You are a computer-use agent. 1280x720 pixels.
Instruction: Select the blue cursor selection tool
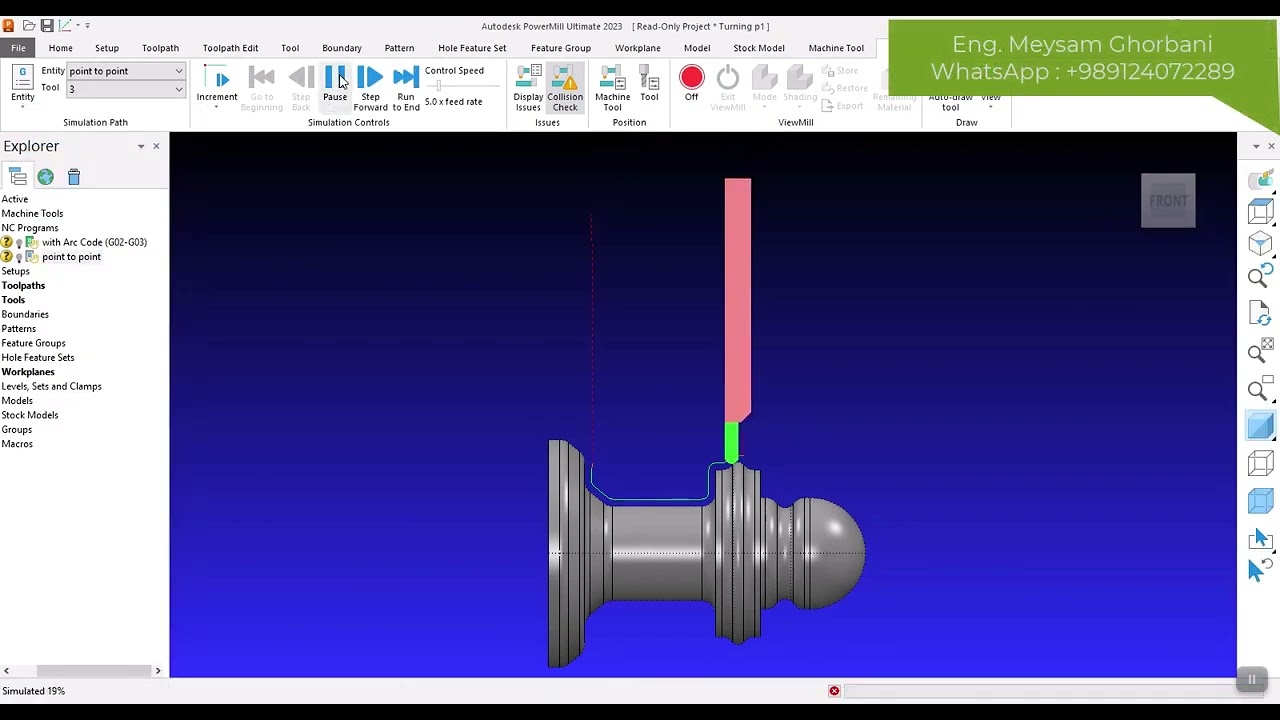pos(1260,538)
